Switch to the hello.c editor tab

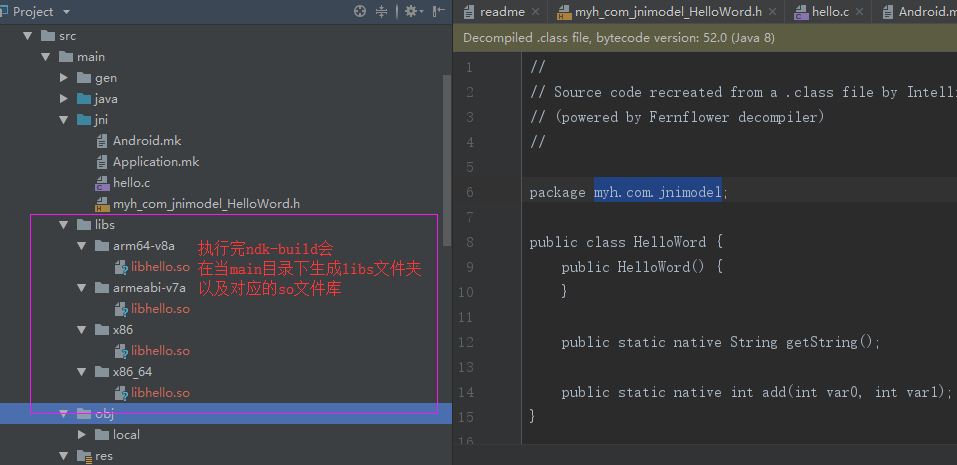[831, 12]
